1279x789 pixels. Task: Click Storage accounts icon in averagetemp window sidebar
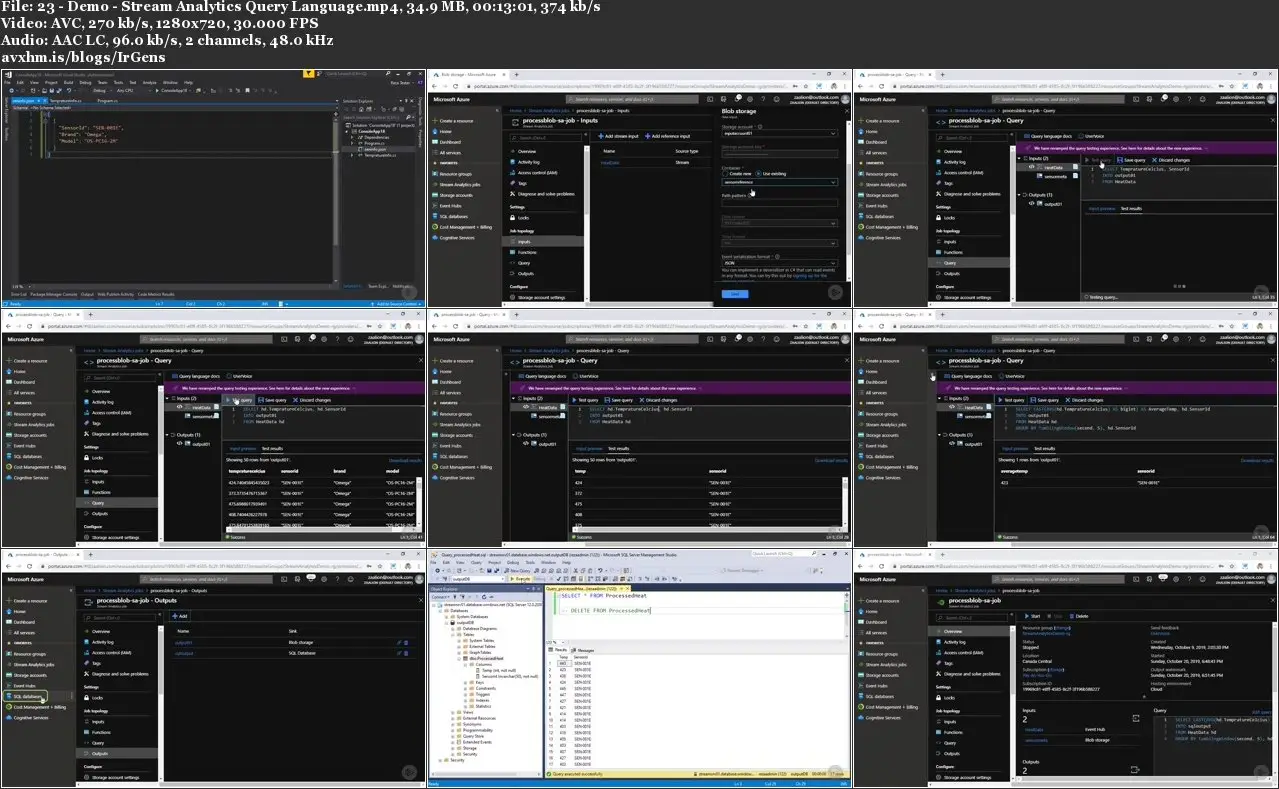pos(860,435)
